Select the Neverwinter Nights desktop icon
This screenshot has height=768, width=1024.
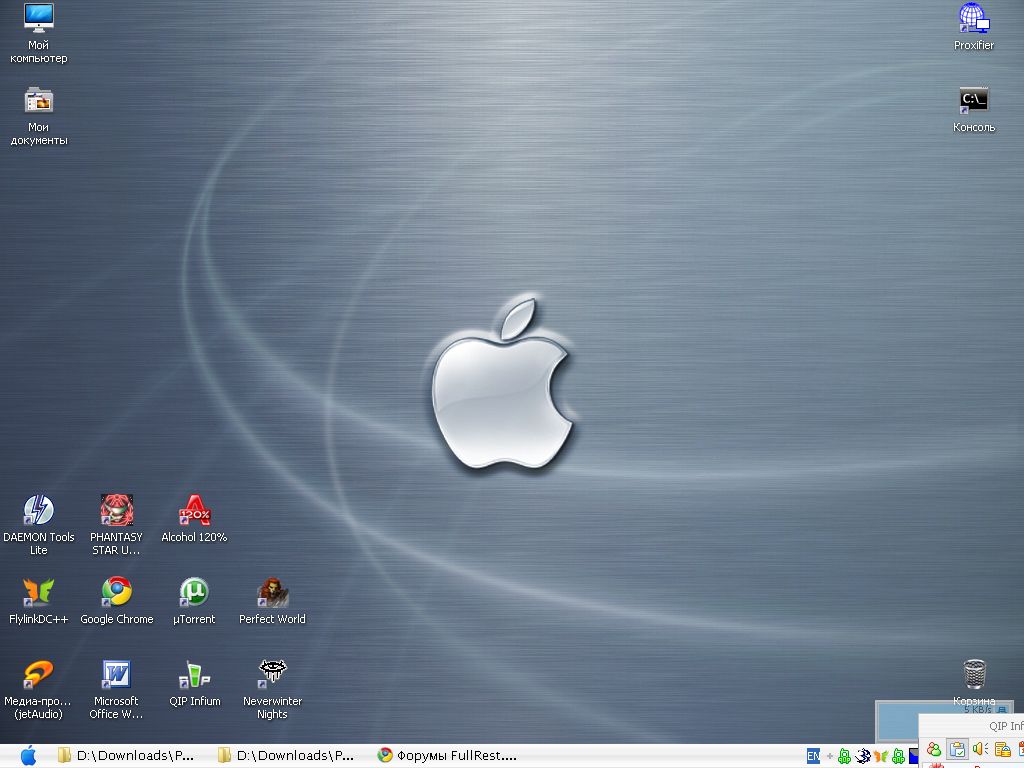coord(272,690)
